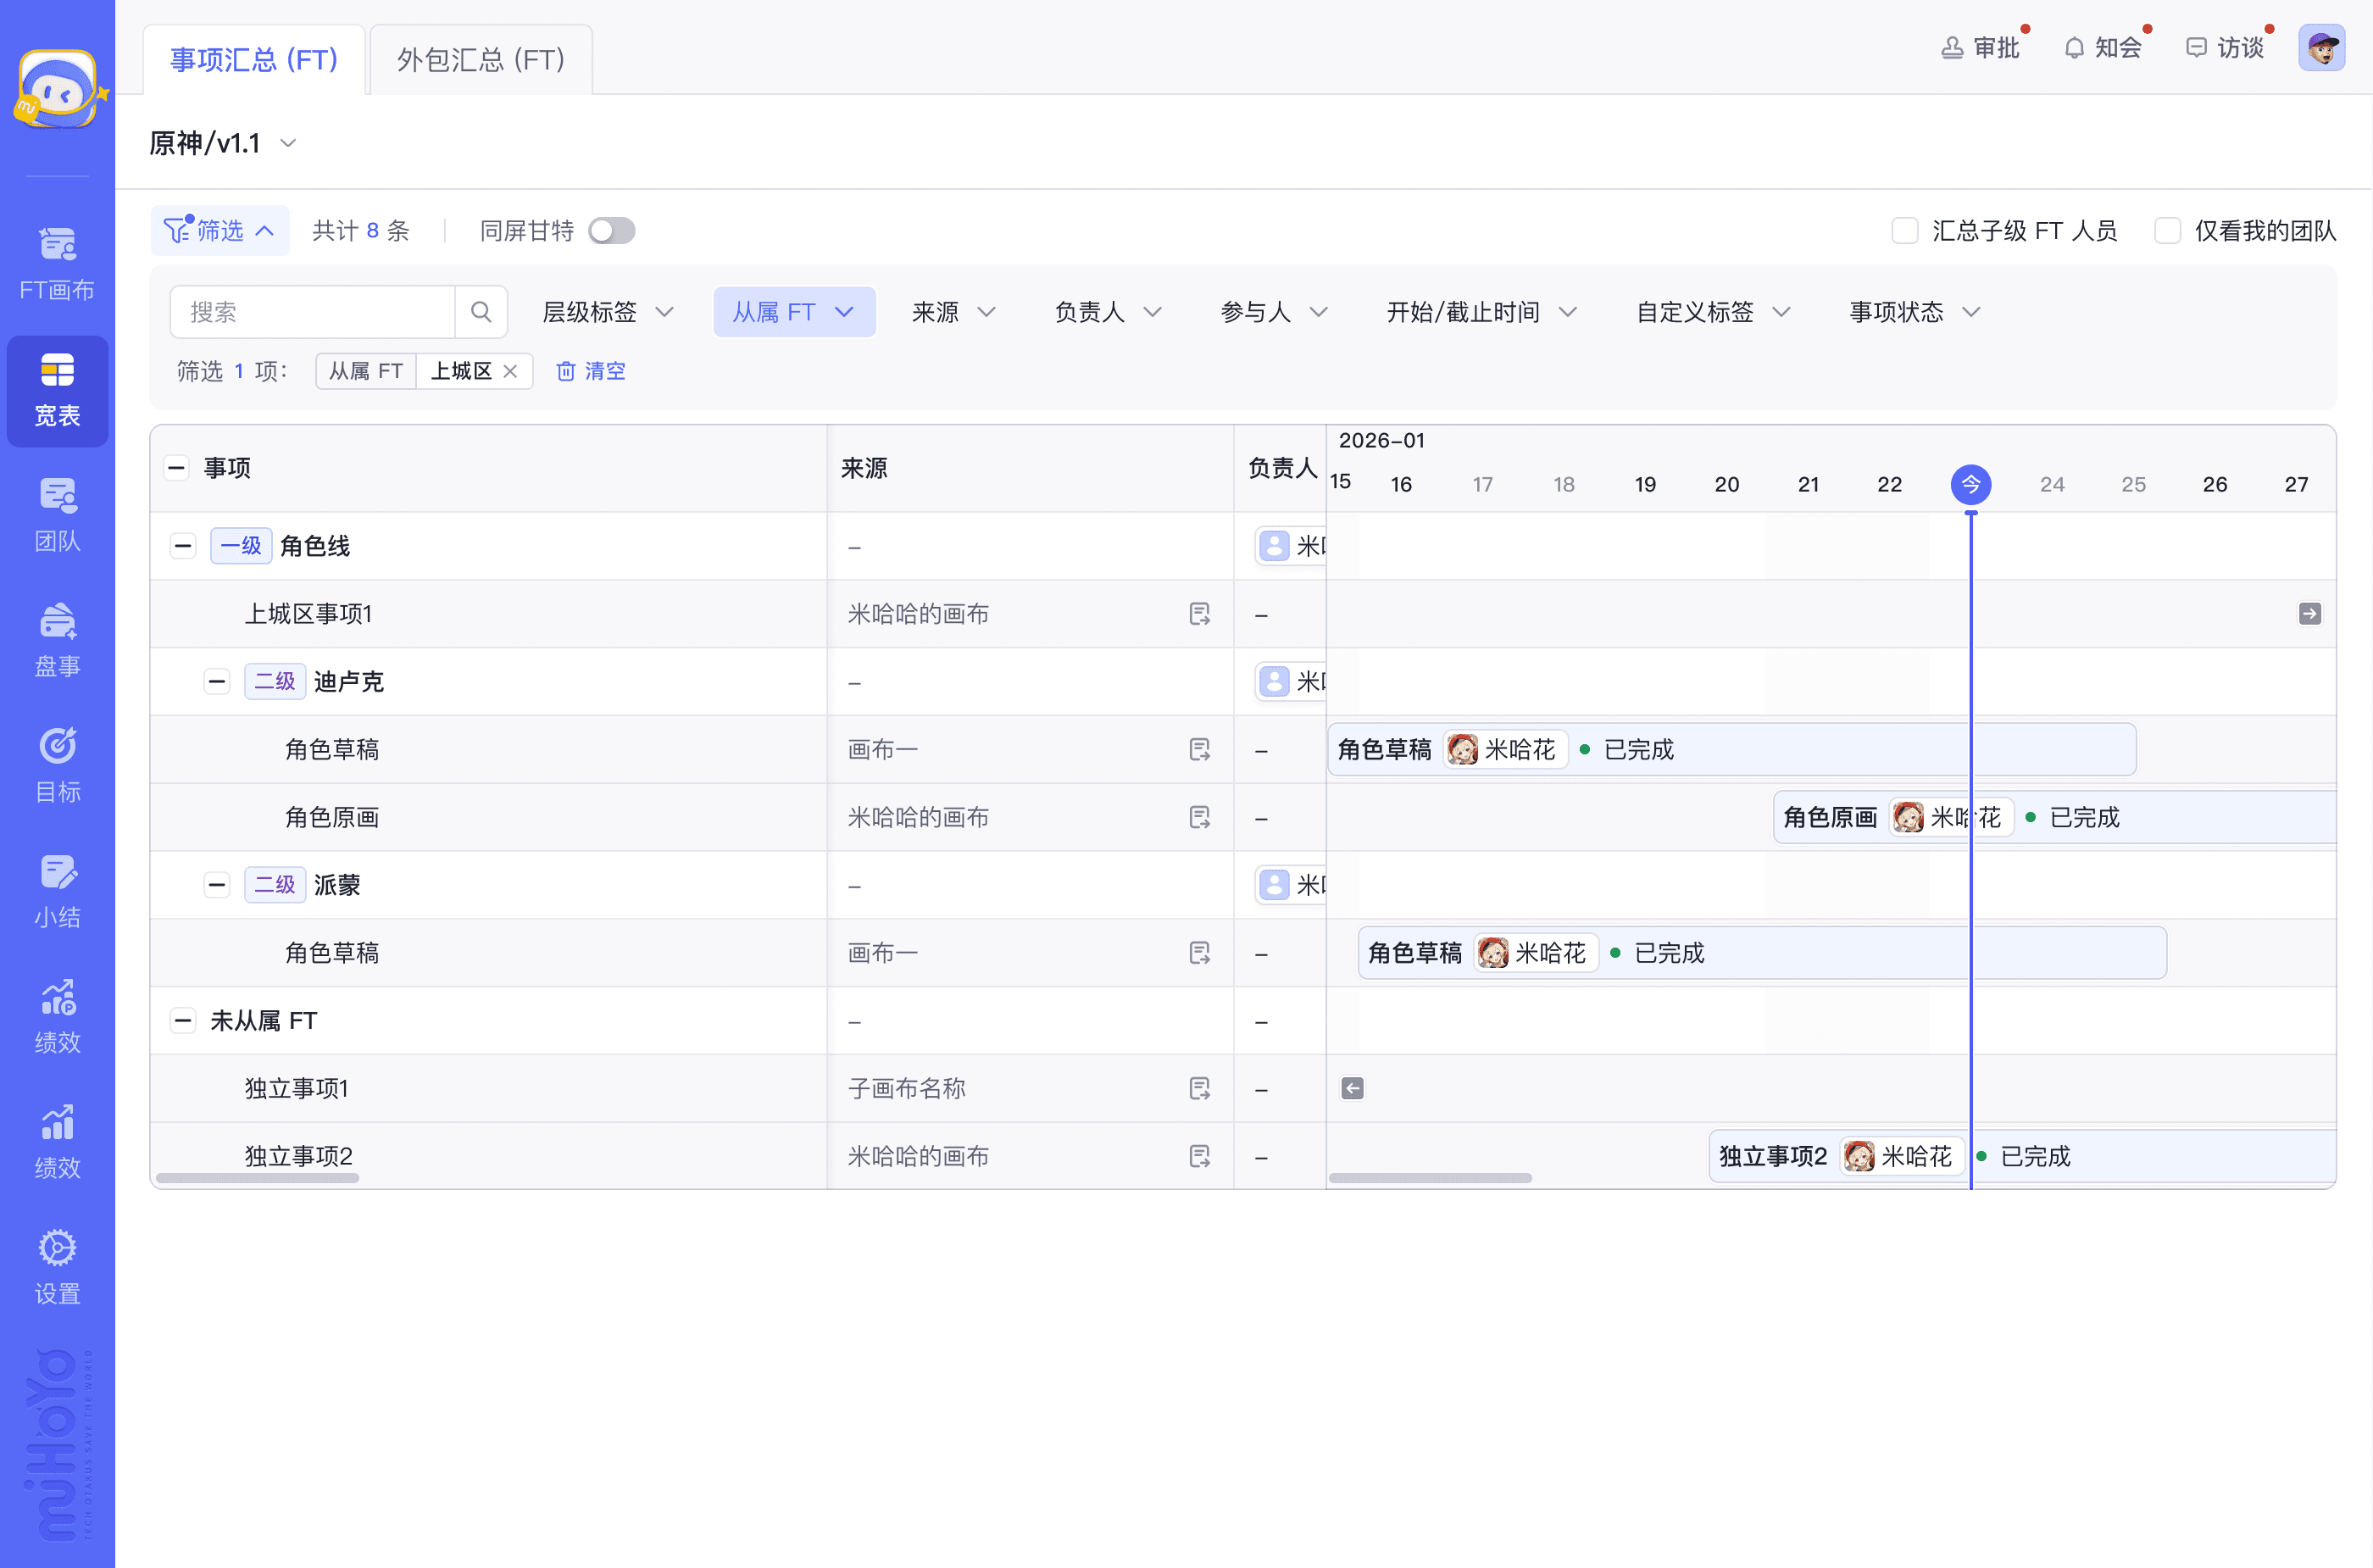The height and width of the screenshot is (1568, 2373).
Task: Open the 小结 sidebar section
Action: pyautogui.click(x=57, y=891)
